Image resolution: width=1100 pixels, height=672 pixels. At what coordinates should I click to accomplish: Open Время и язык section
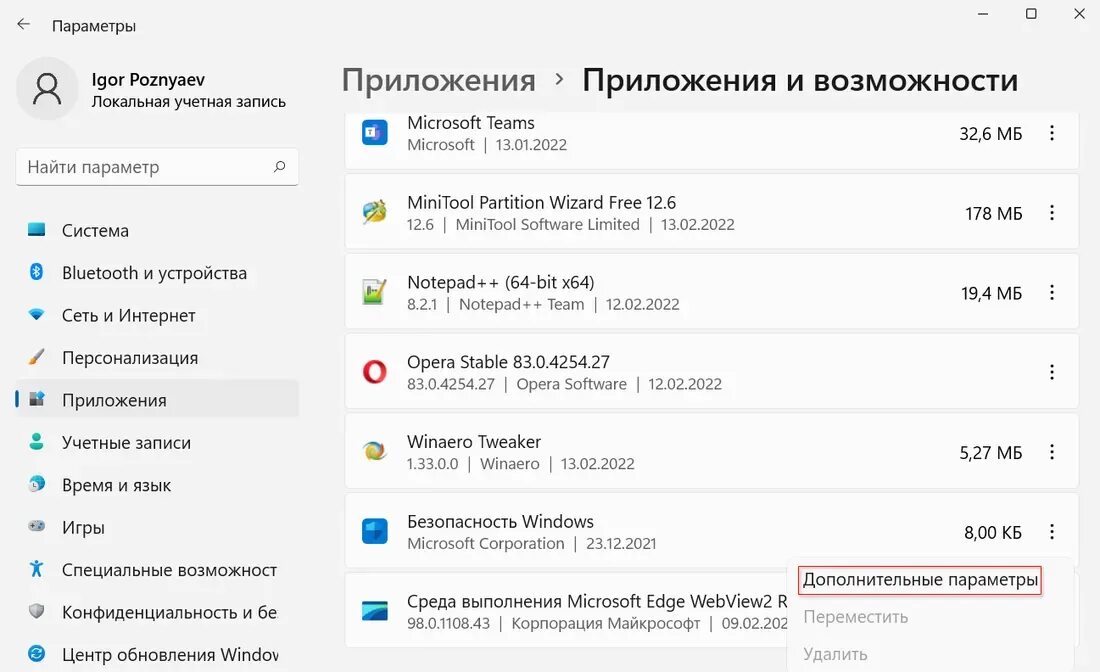pyautogui.click(x=157, y=485)
